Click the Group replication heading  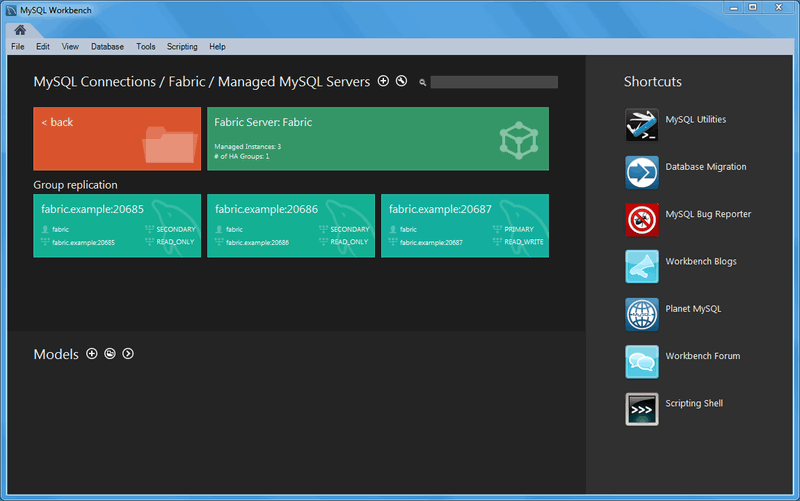click(x=76, y=185)
